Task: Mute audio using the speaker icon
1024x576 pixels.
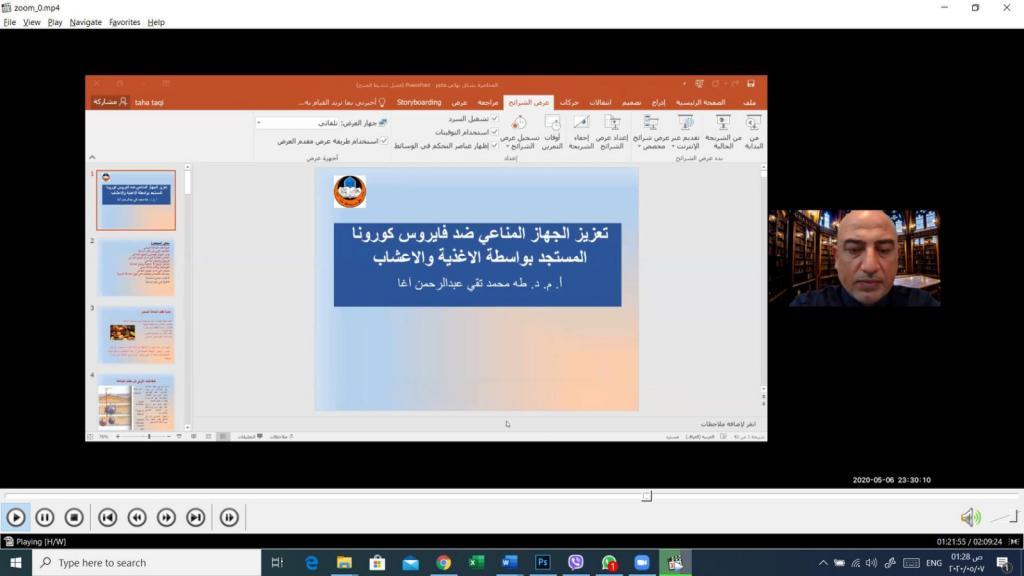Action: [969, 517]
